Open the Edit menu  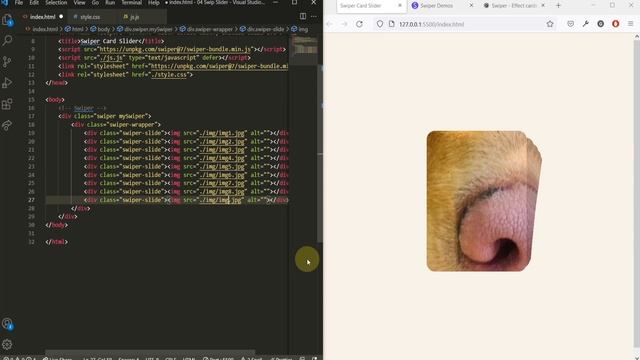34,2
